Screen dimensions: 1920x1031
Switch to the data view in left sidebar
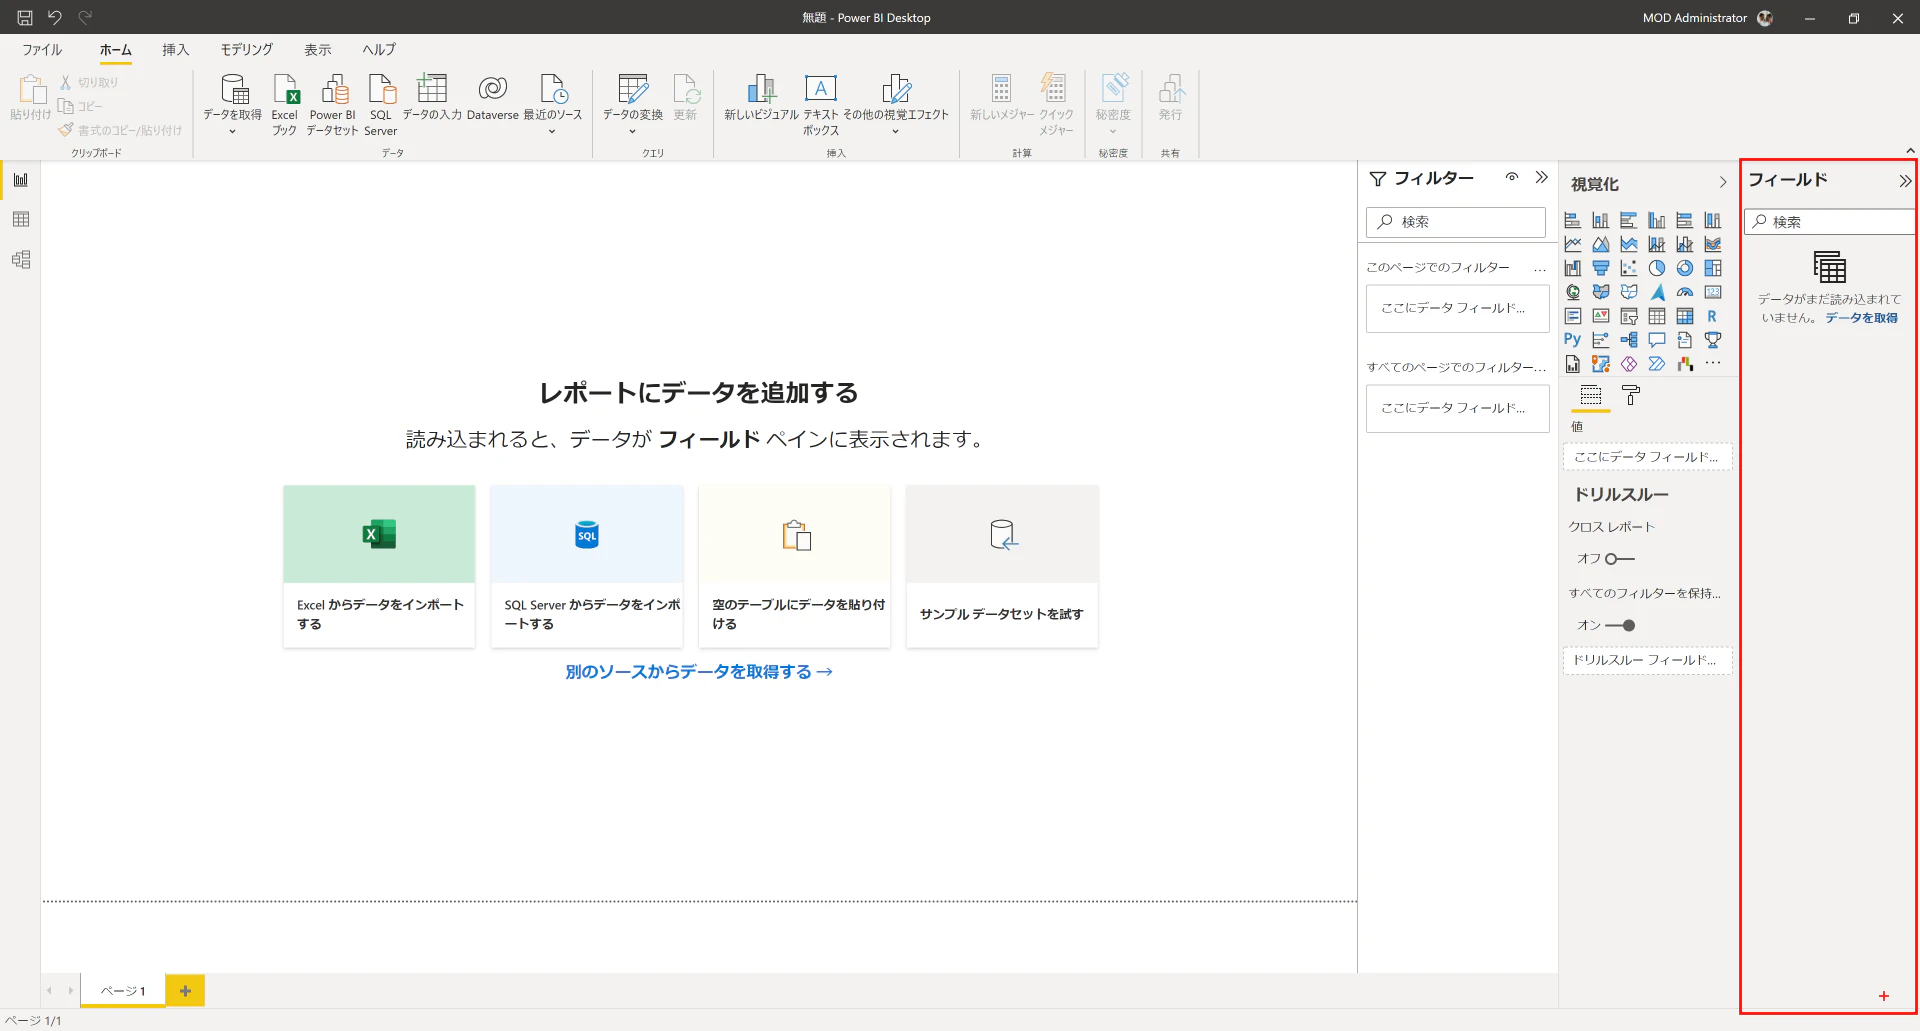coord(21,220)
